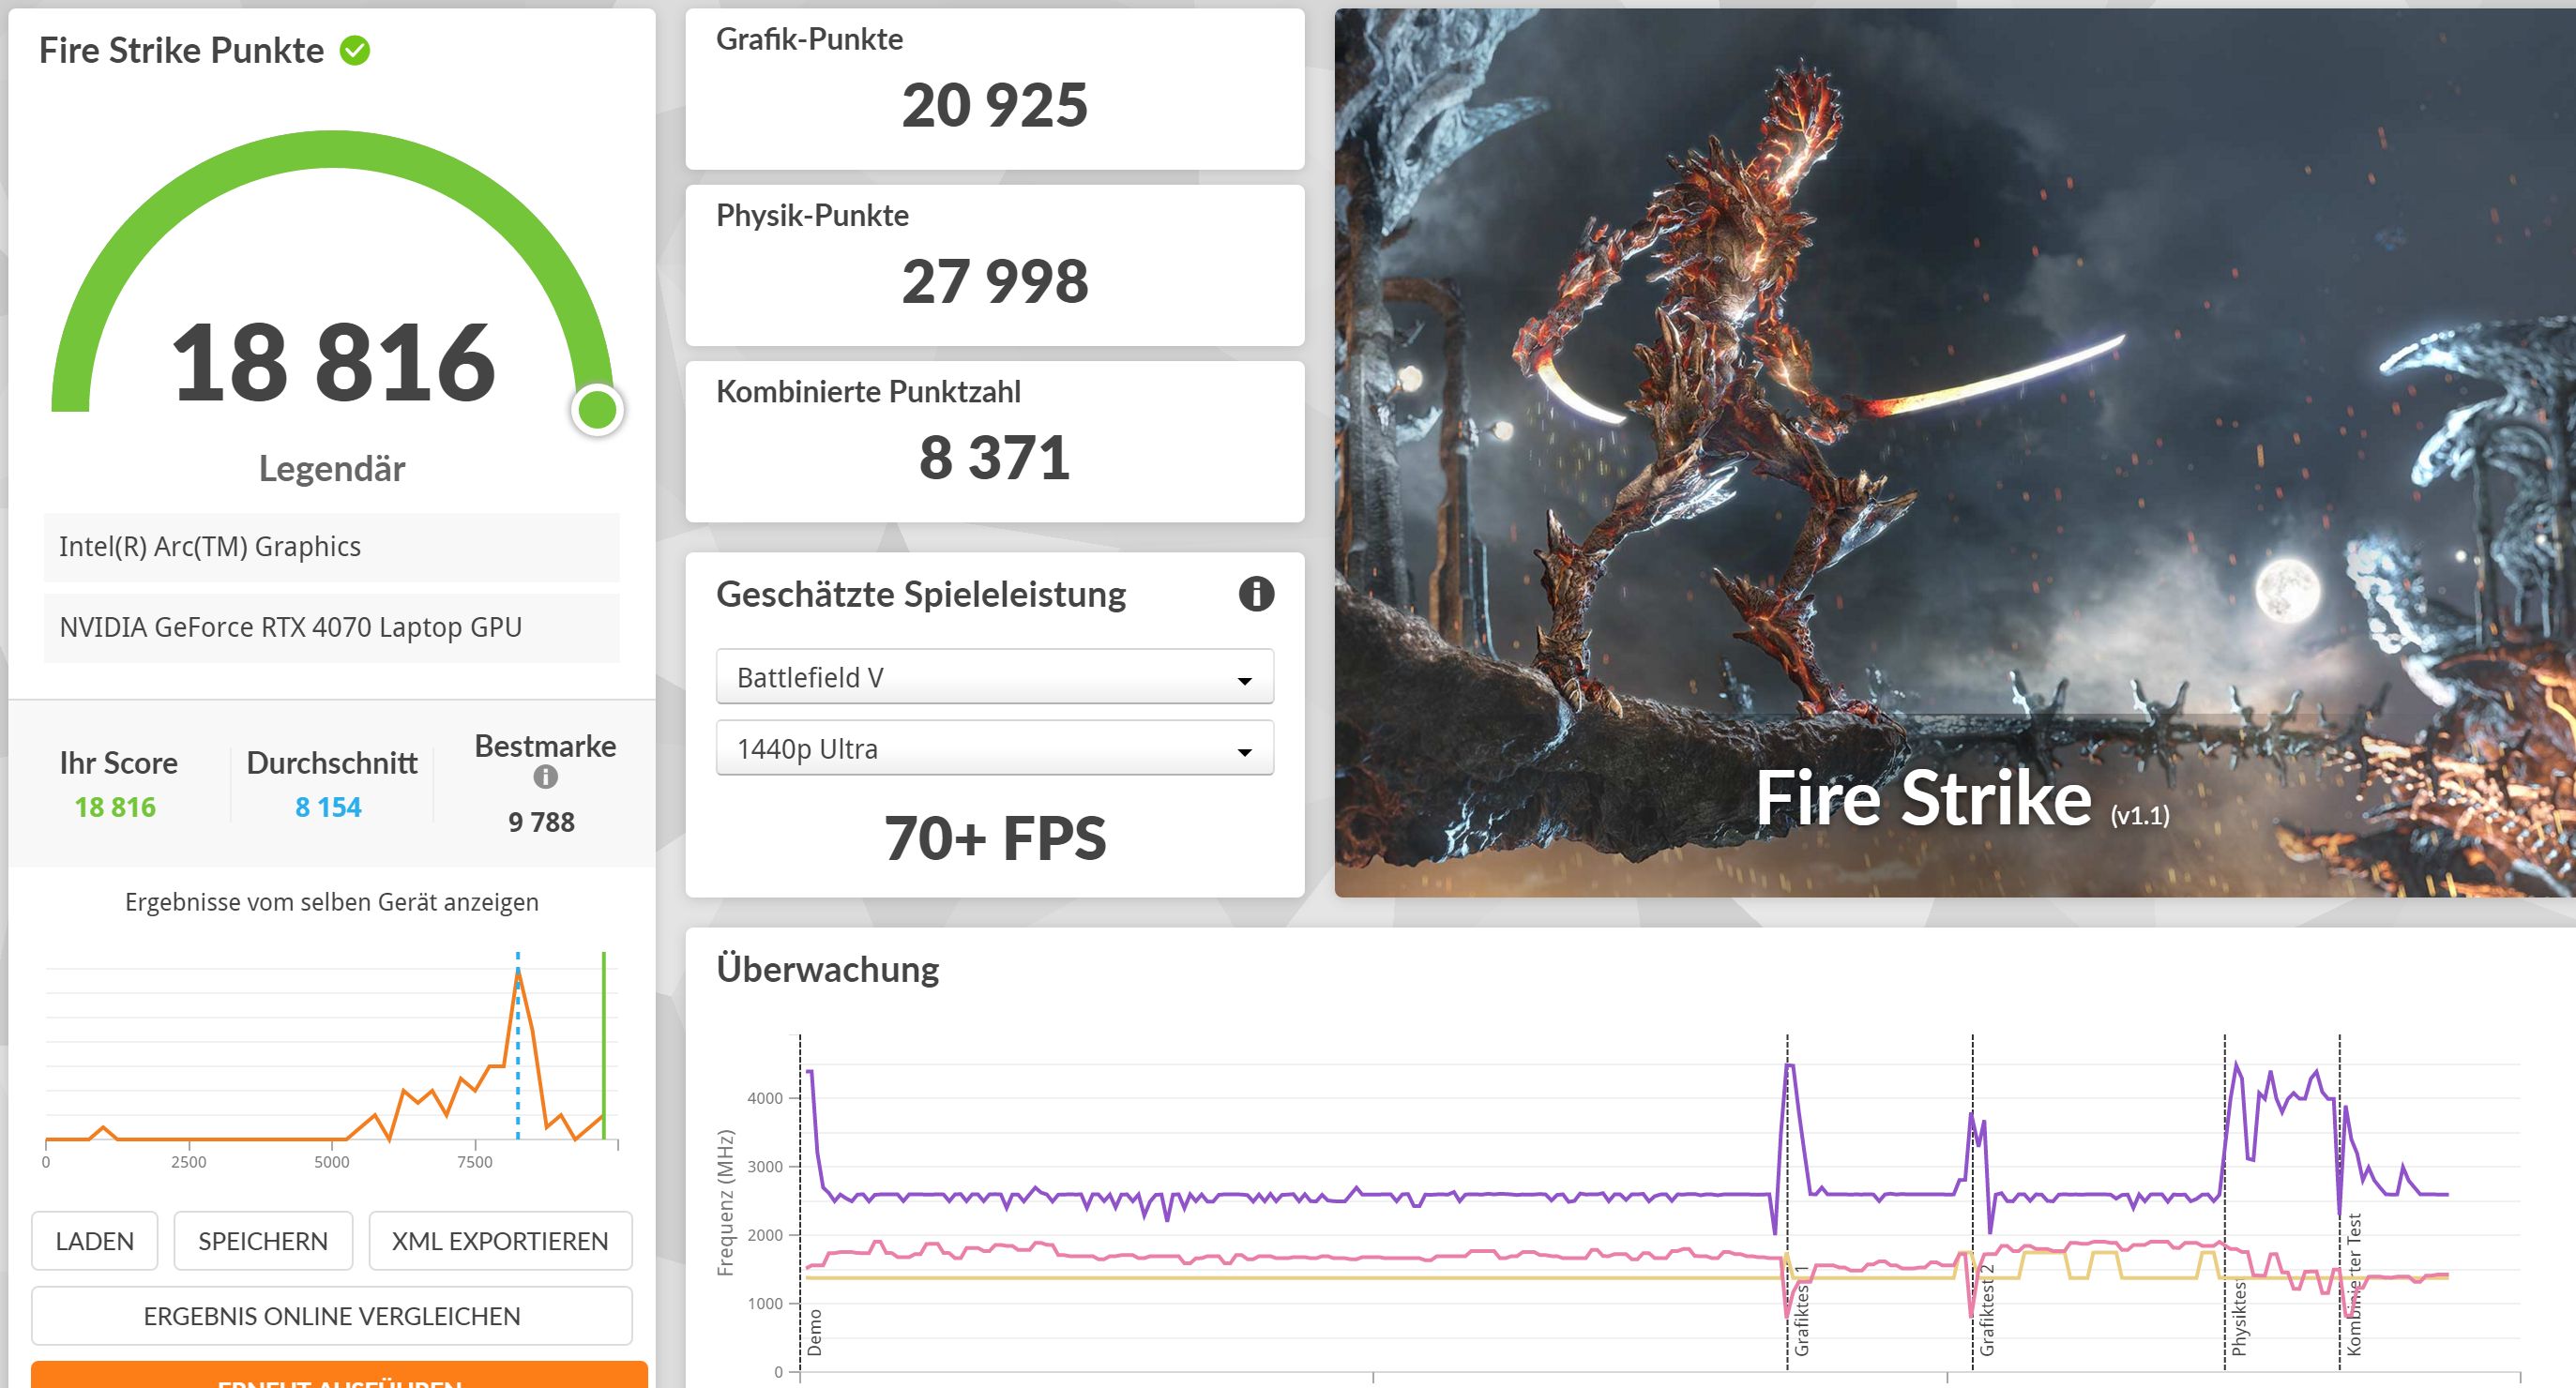Click the Demo marker in monitoring chart
Viewport: 2576px width, 1388px height.
(x=814, y=1332)
